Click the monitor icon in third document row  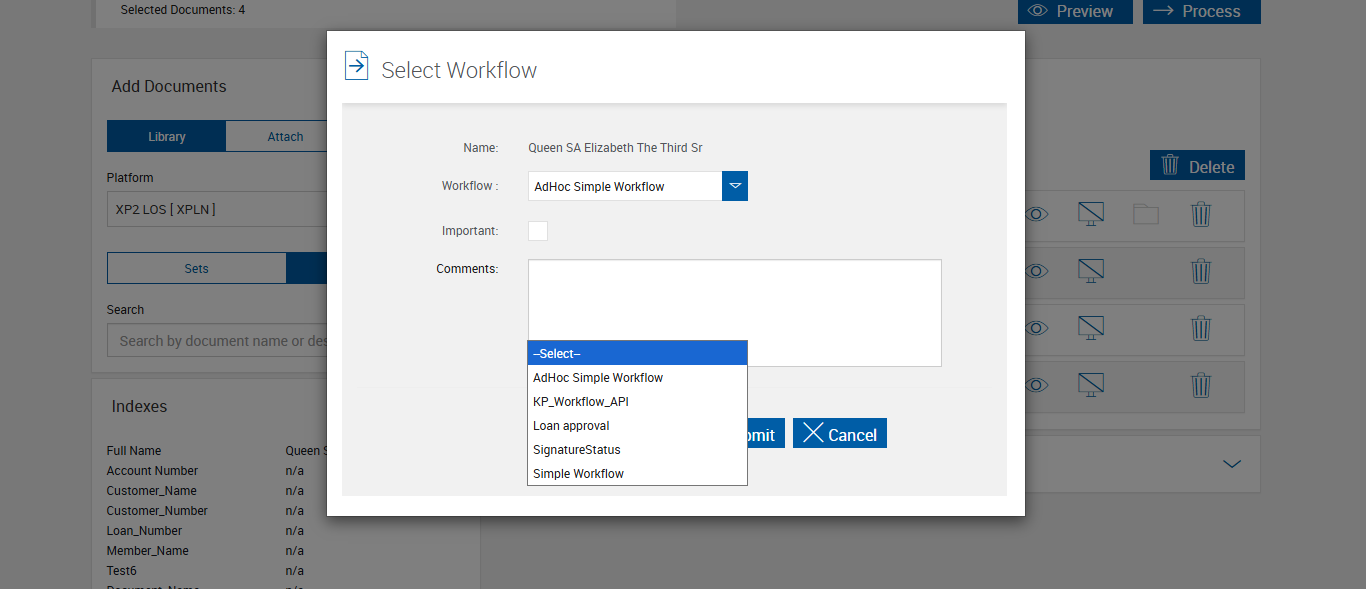[x=1091, y=328]
